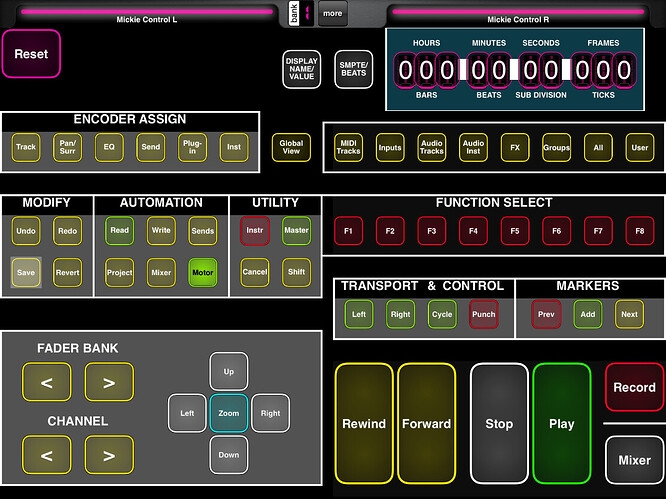Image resolution: width=666 pixels, height=499 pixels.
Task: Go to Next marker
Action: 629,314
